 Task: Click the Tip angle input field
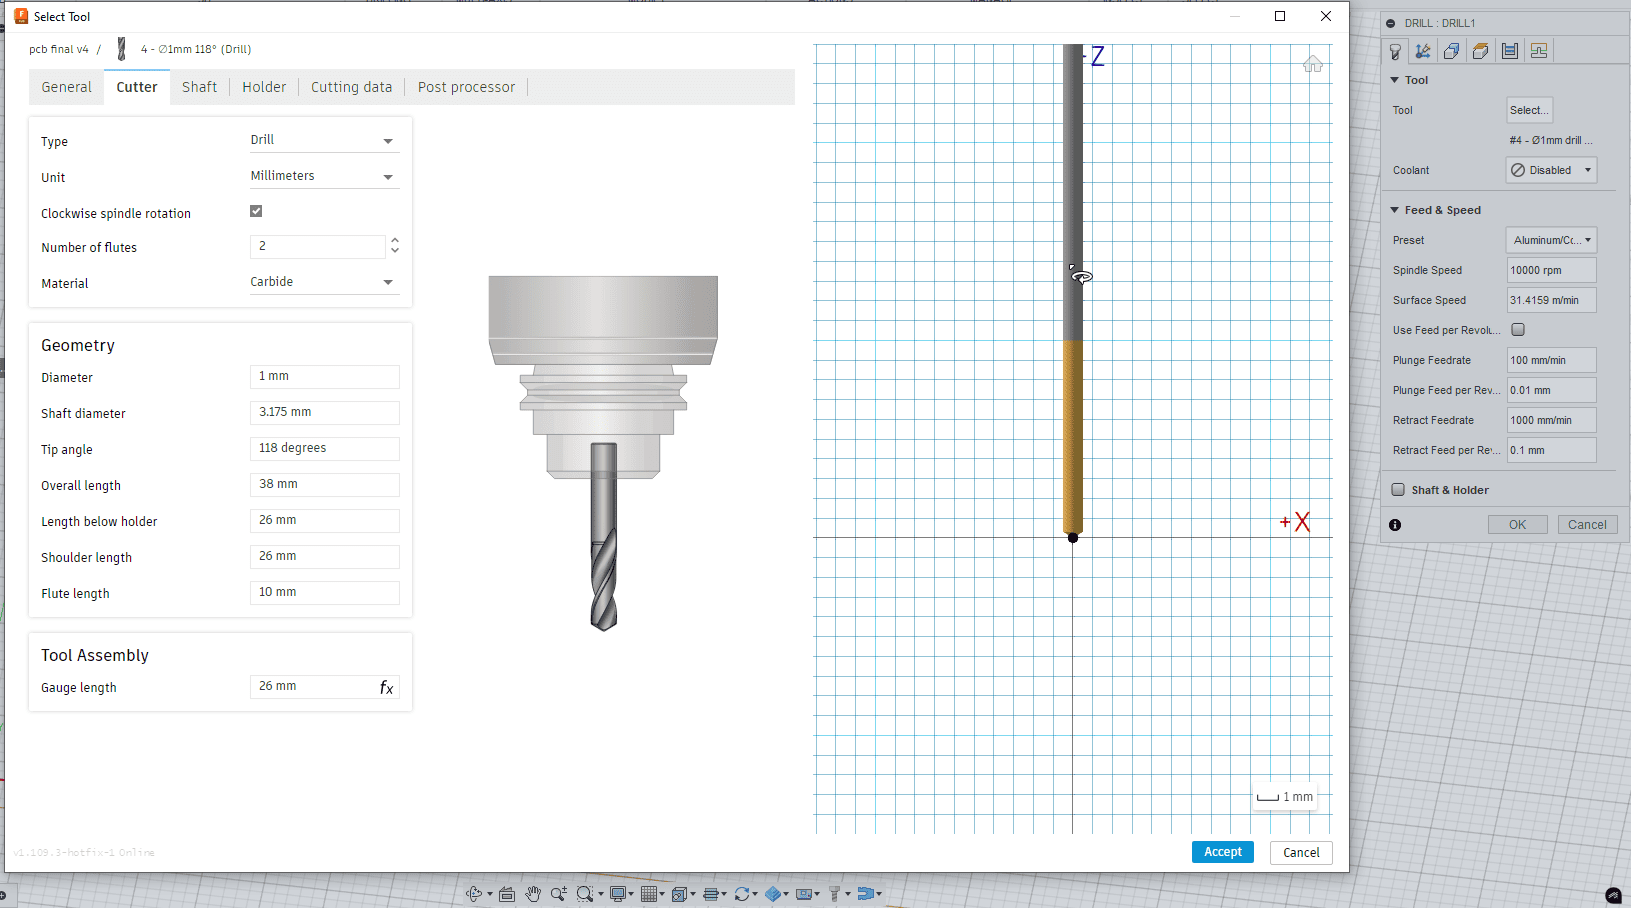[324, 448]
